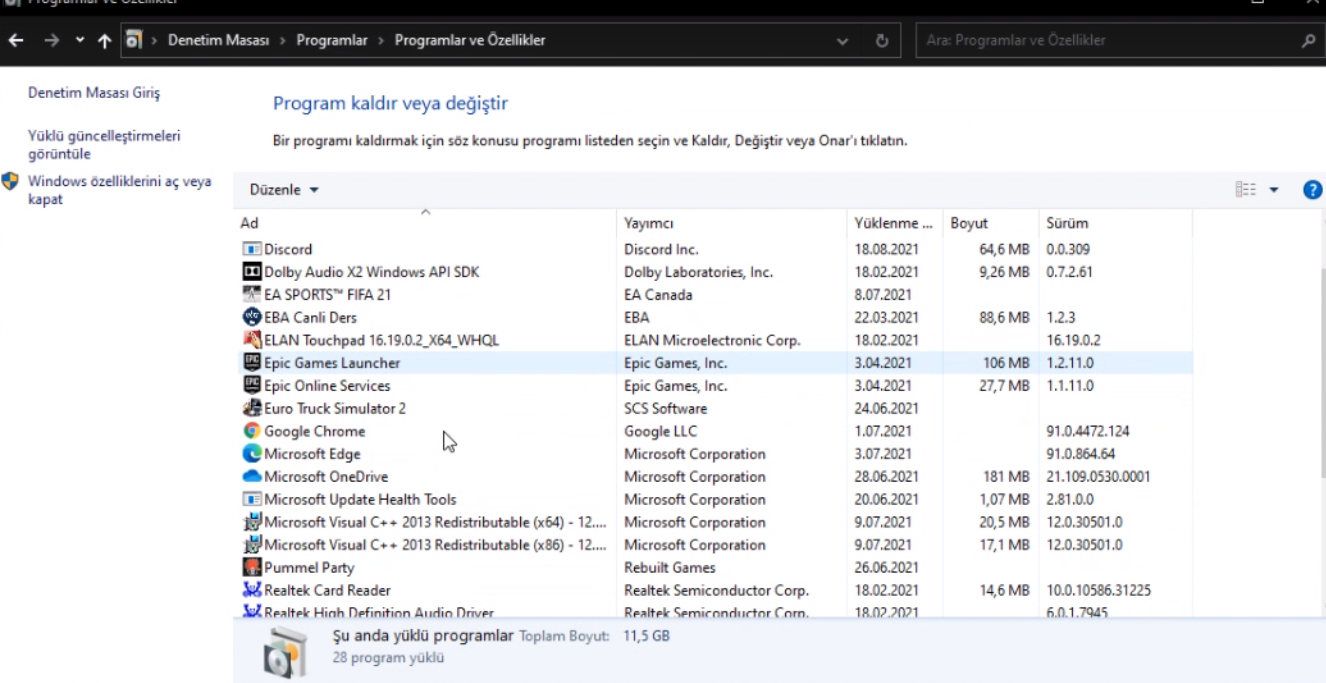Viewport: 1326px width, 683px height.
Task: Click the EBA Canli Ders icon
Action: pos(252,318)
